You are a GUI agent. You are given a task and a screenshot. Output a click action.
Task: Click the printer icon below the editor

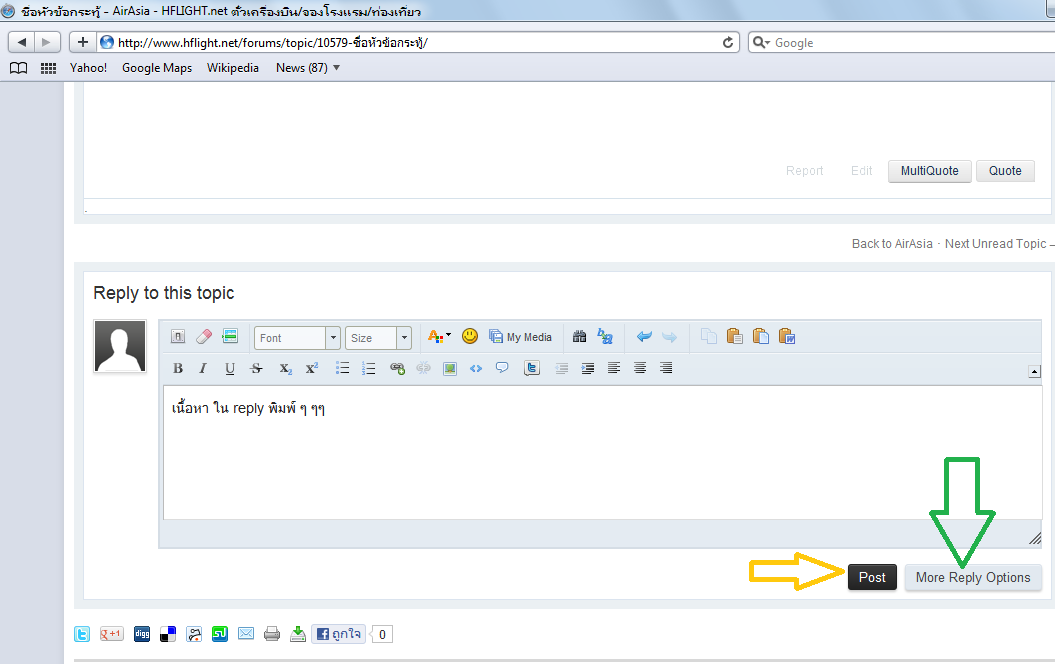(x=272, y=634)
